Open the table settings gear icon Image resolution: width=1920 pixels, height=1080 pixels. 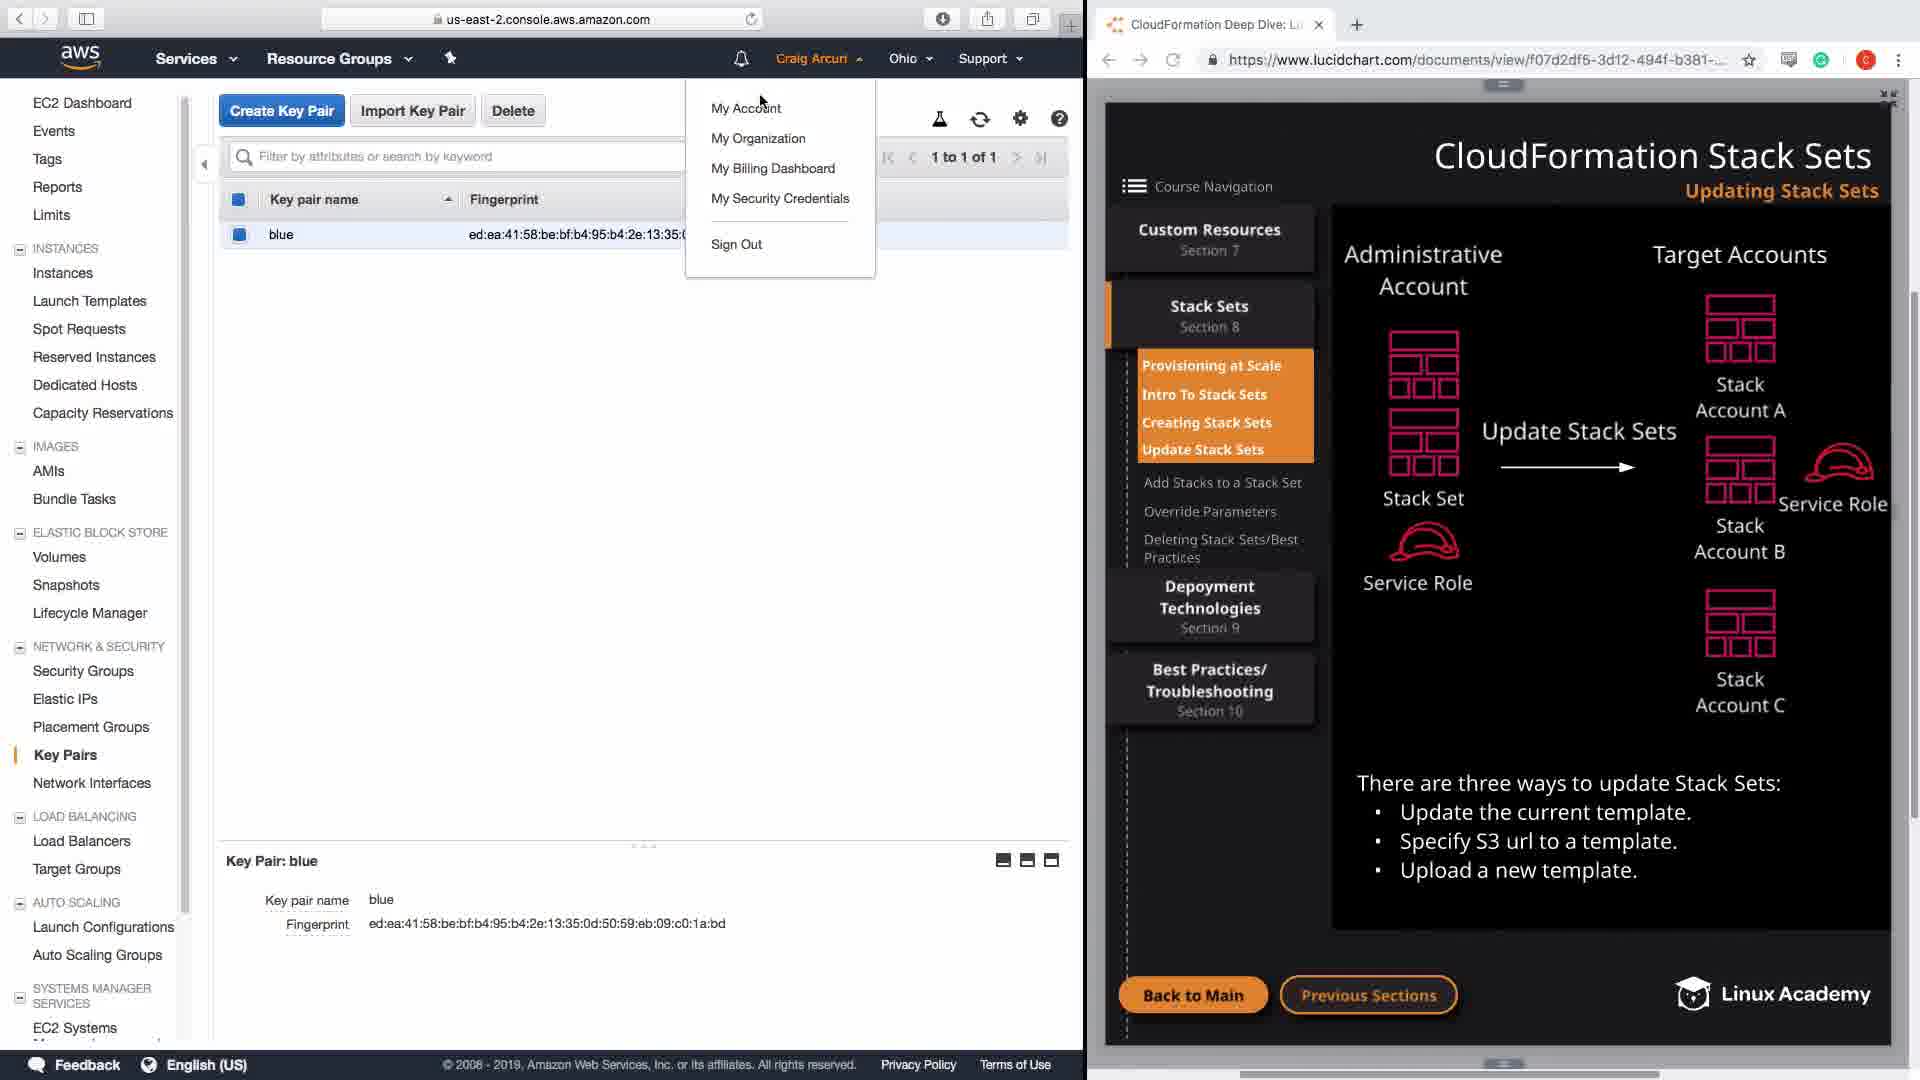click(x=1020, y=118)
